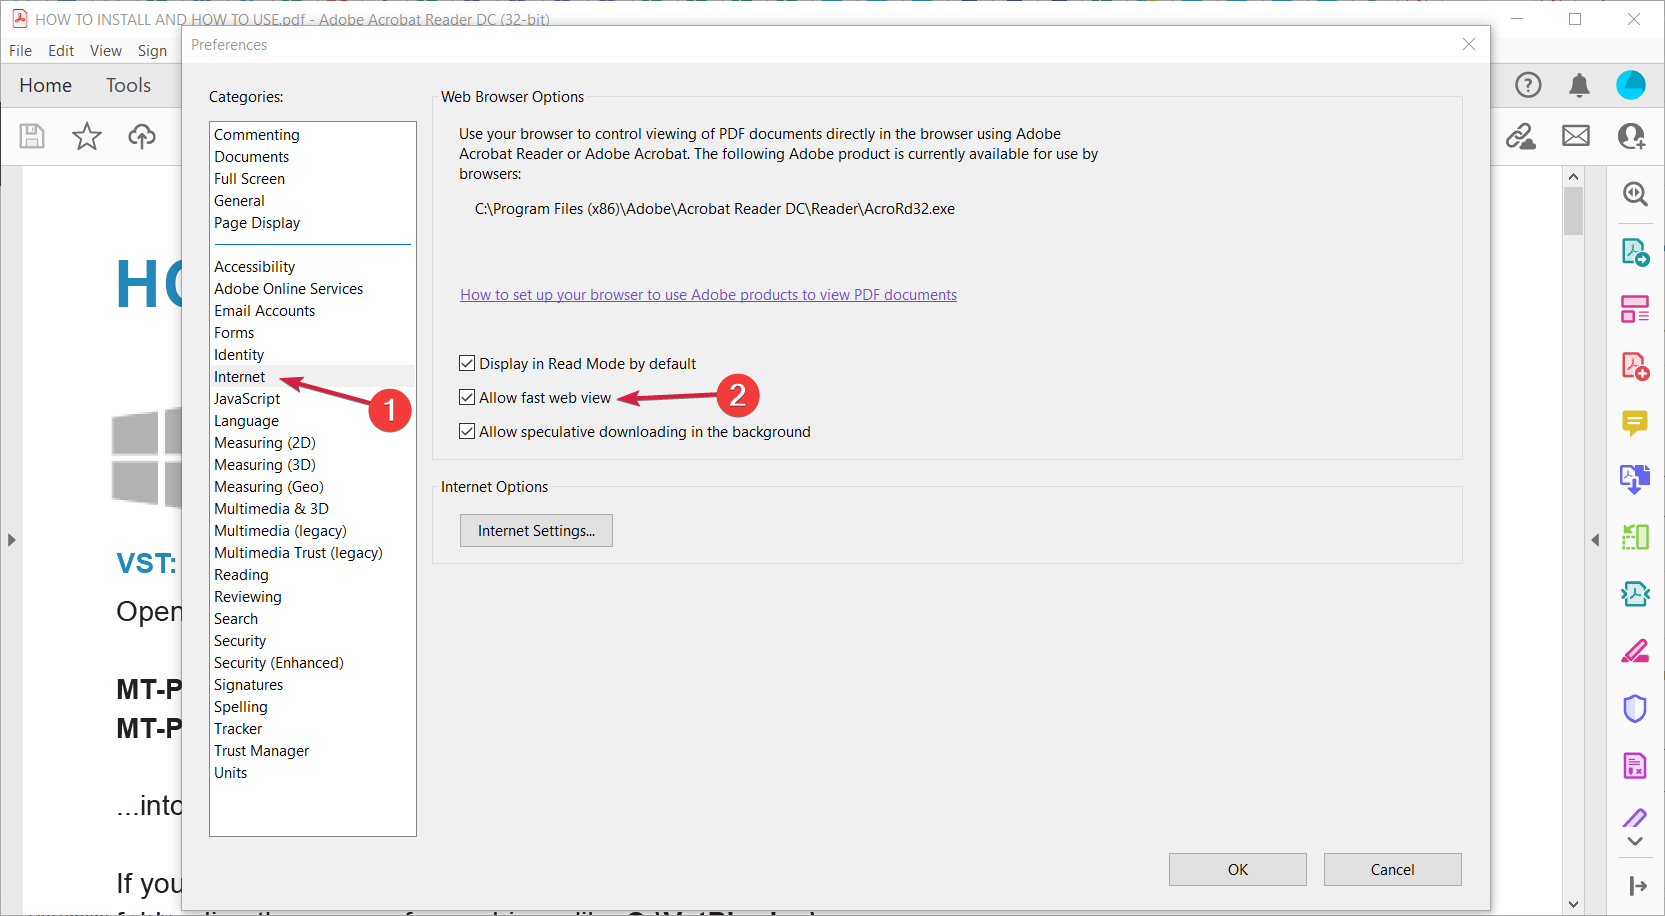The width and height of the screenshot is (1665, 916).
Task: Open the pink Fill & Sign tool icon
Action: point(1635,652)
